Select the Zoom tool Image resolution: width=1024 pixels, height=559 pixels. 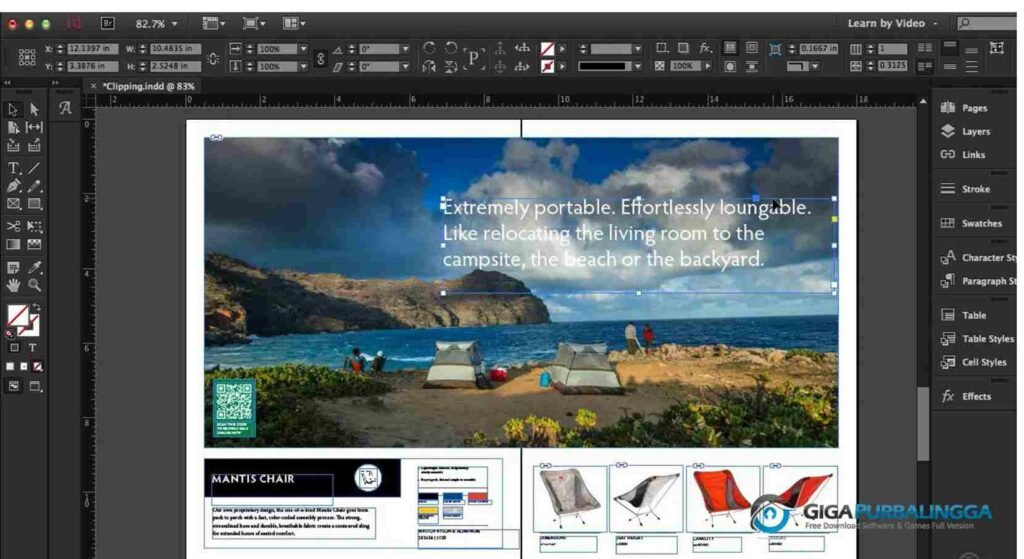pyautogui.click(x=34, y=285)
